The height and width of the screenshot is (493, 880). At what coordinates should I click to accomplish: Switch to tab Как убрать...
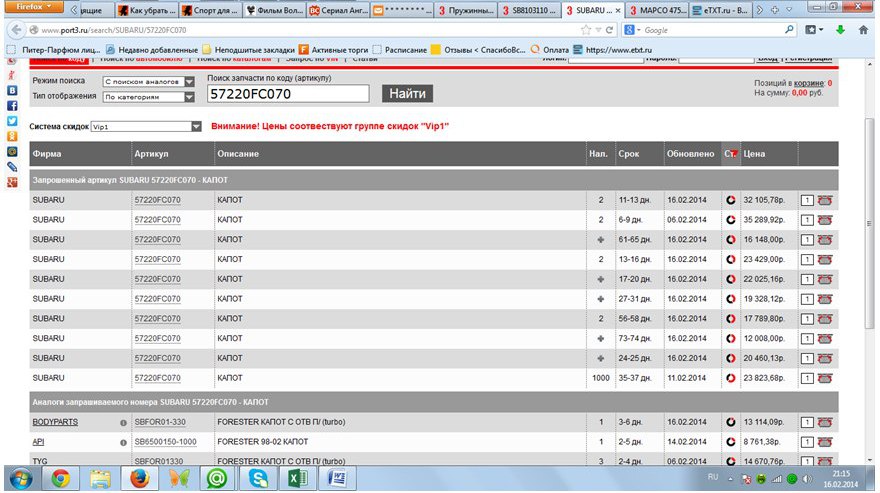click(147, 10)
